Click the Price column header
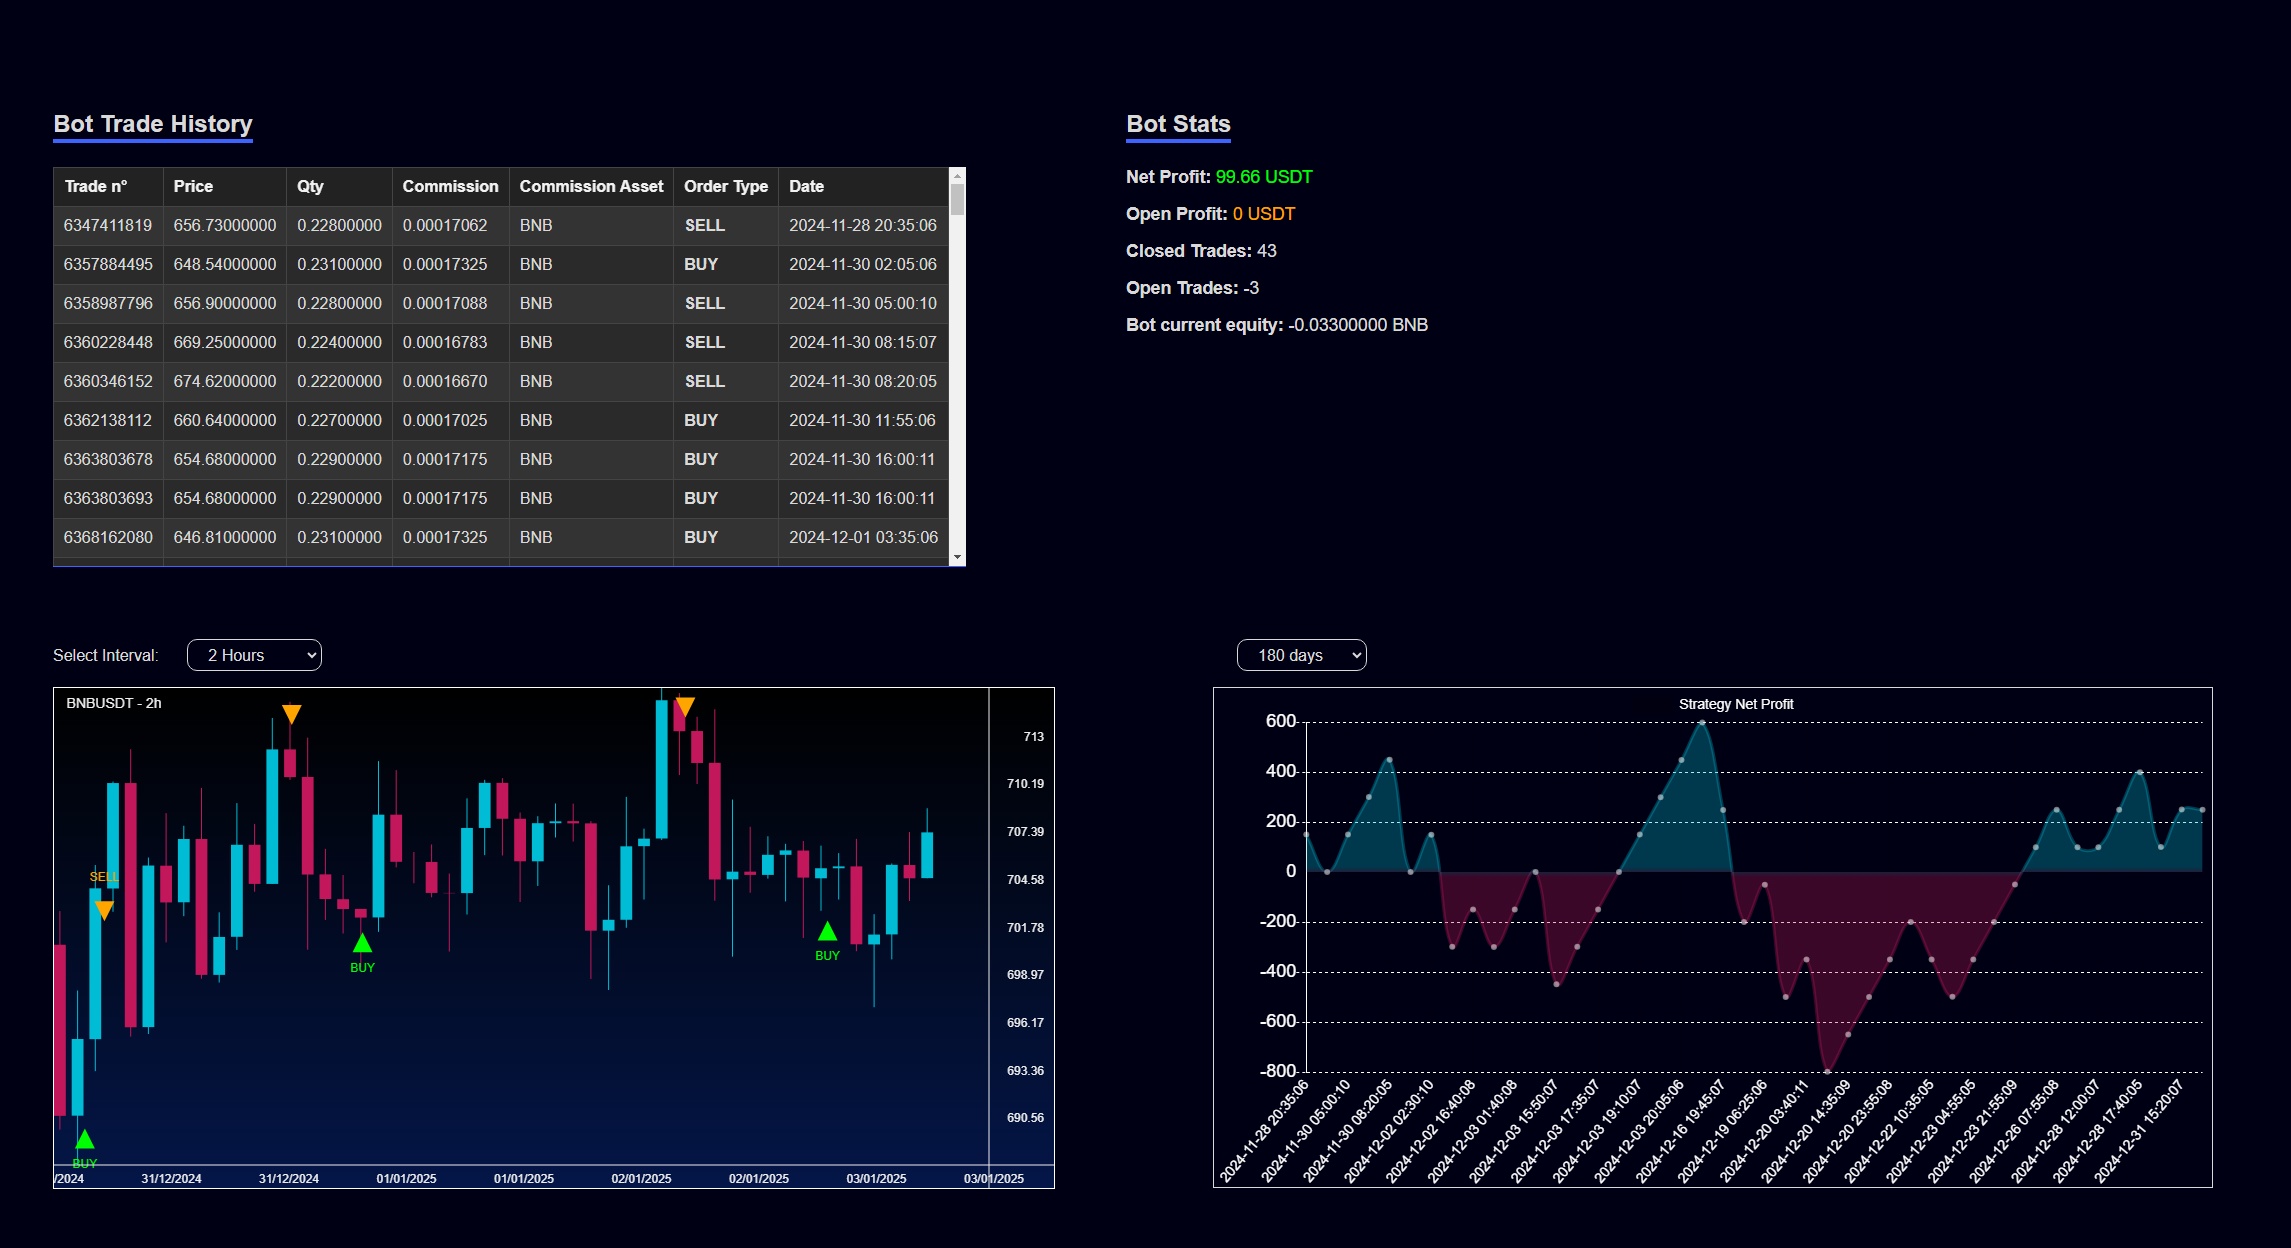 (193, 186)
